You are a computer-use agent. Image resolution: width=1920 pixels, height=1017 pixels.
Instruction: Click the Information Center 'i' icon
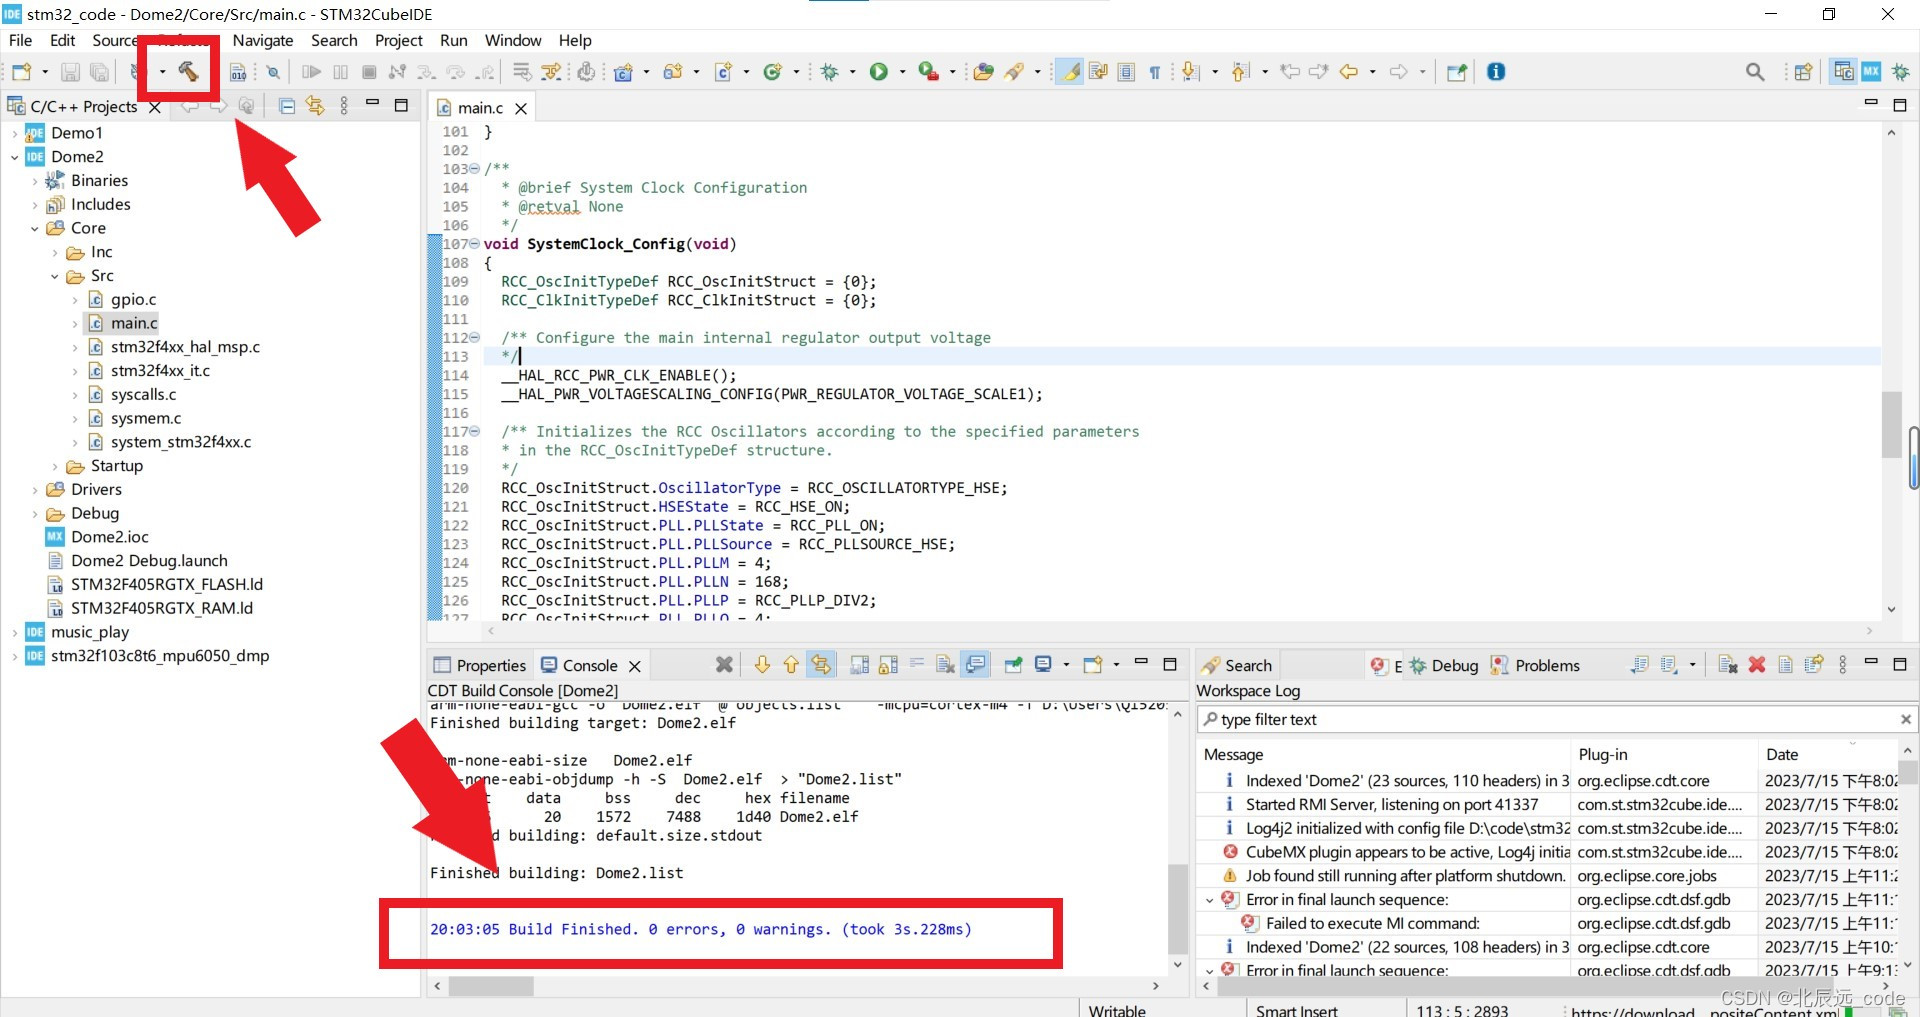click(1496, 72)
